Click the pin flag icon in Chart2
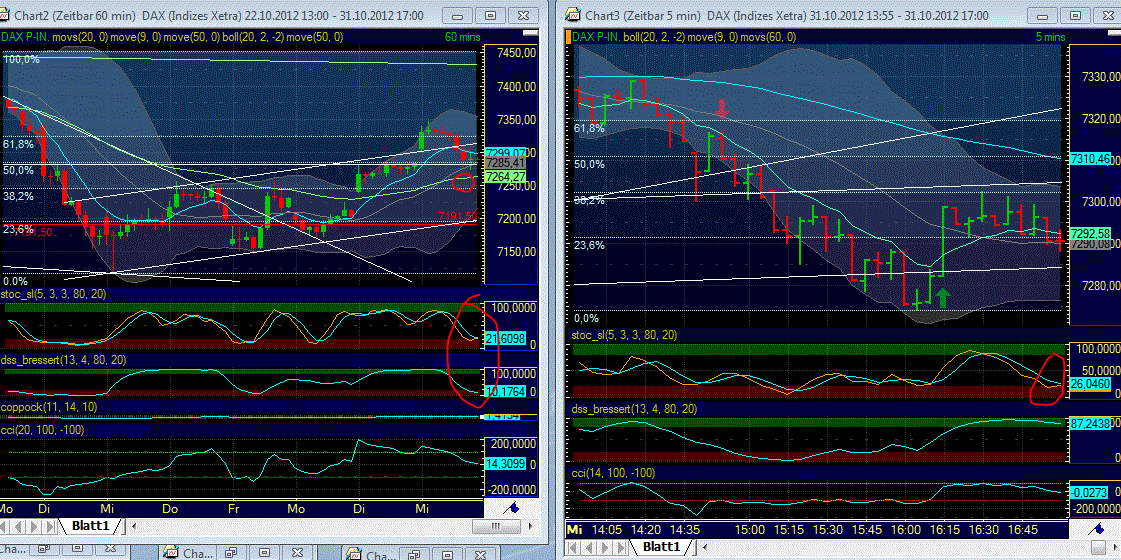 pyautogui.click(x=512, y=509)
